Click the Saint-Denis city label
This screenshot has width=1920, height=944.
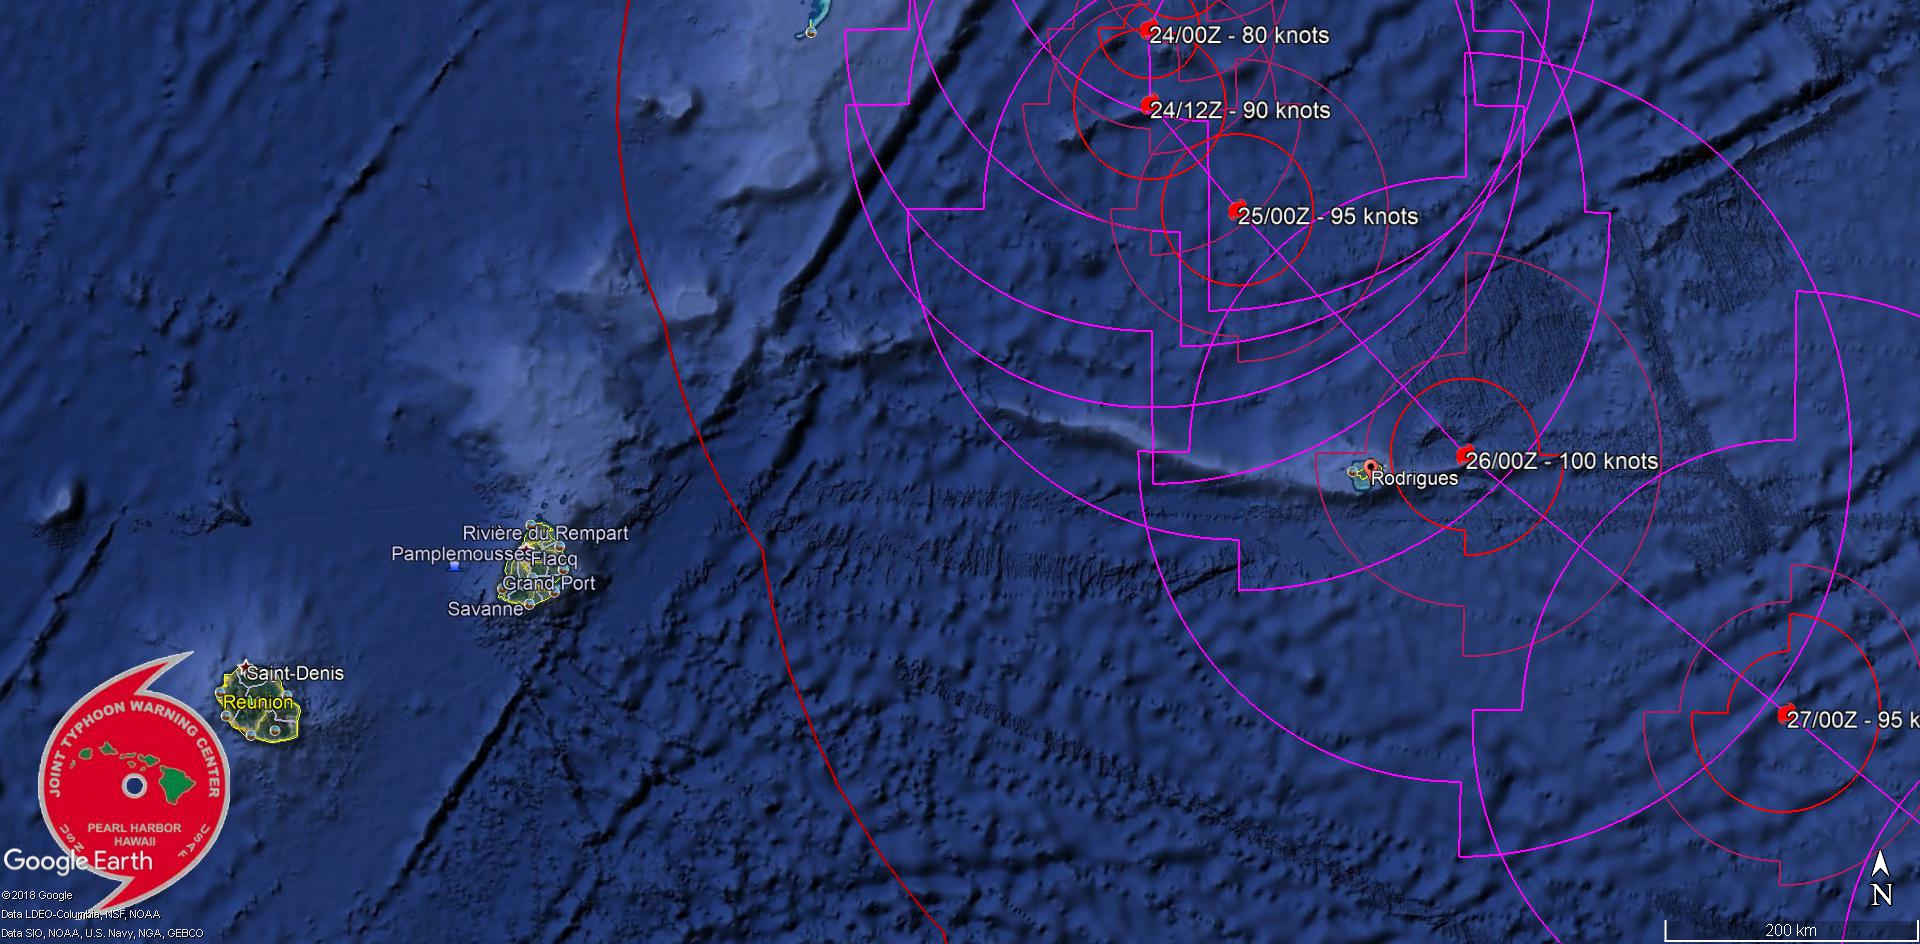(295, 673)
